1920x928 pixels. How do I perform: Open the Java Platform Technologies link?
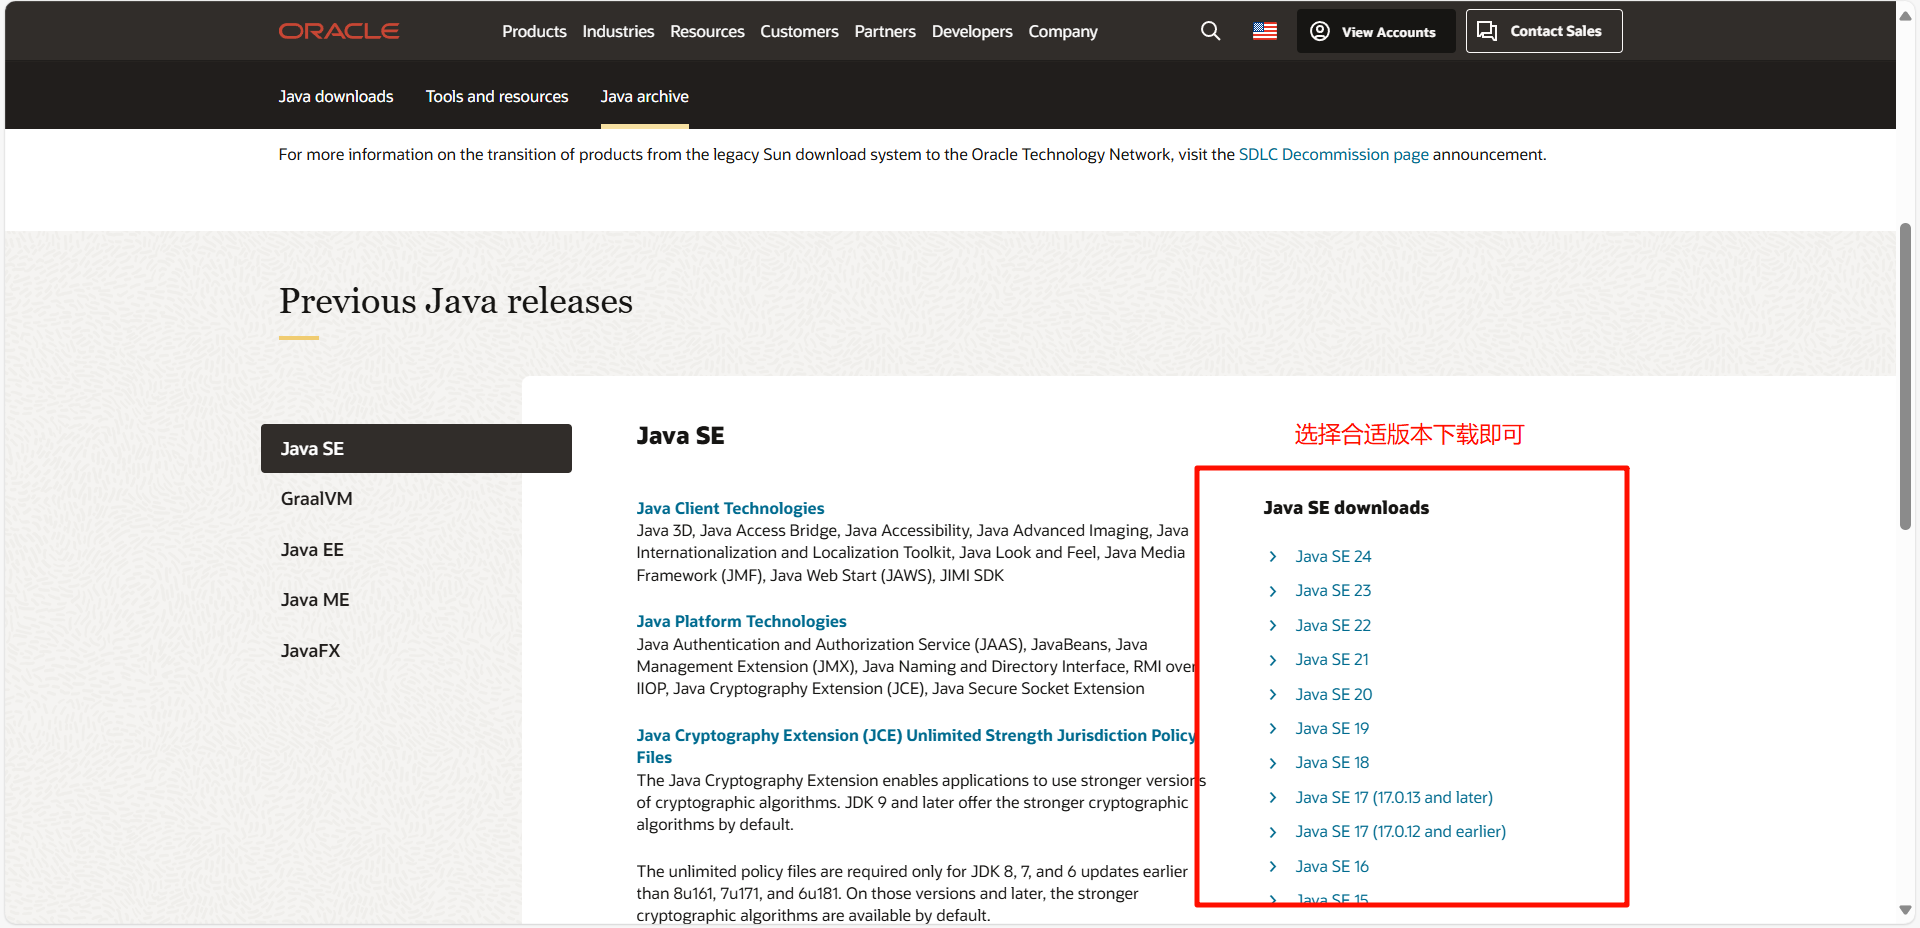click(x=741, y=621)
